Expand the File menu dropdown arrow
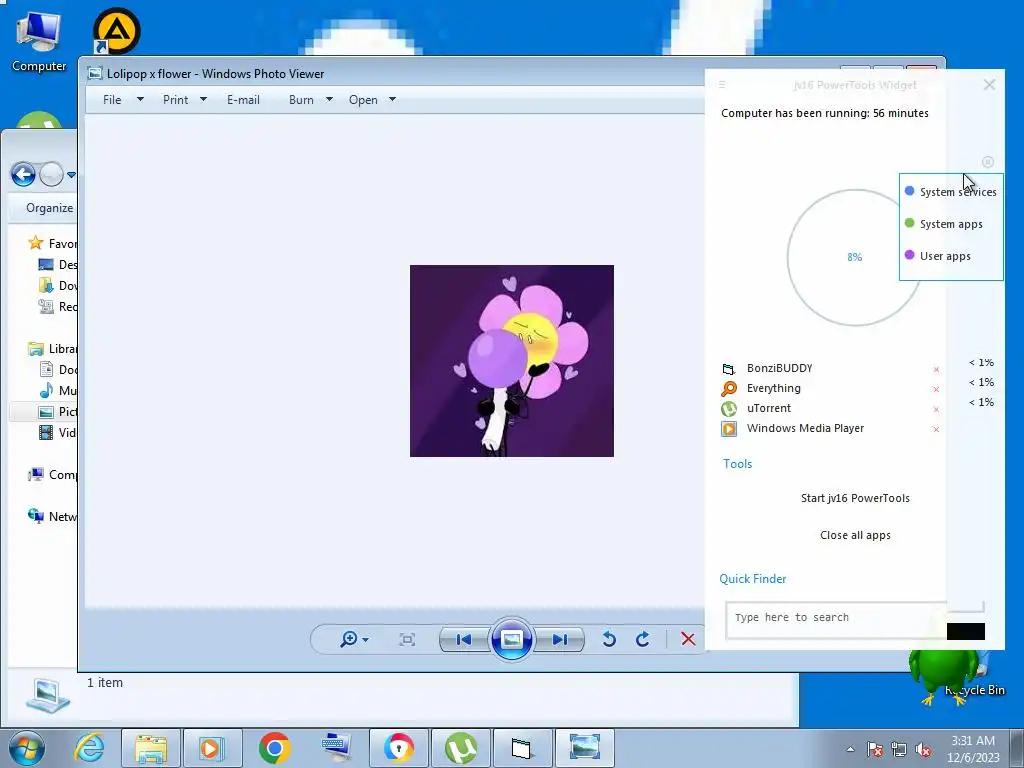1024x768 pixels. click(140, 99)
